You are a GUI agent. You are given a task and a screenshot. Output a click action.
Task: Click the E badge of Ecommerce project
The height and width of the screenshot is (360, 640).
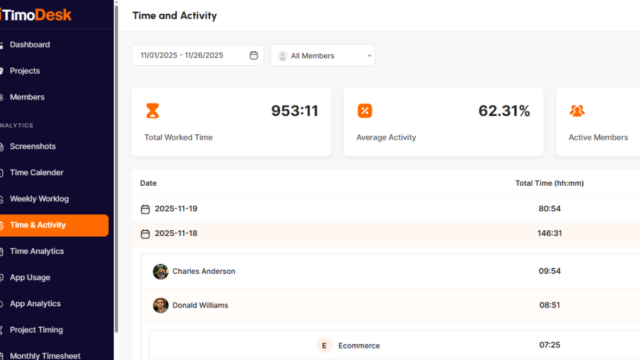(x=324, y=346)
